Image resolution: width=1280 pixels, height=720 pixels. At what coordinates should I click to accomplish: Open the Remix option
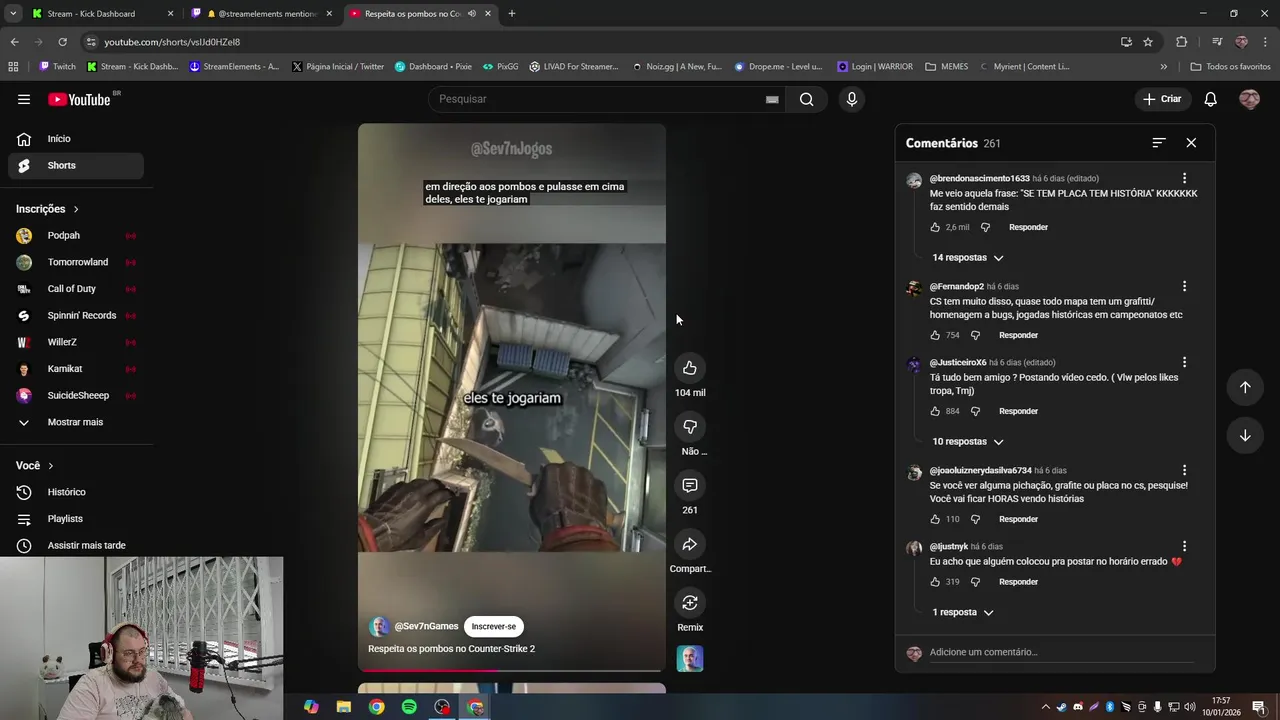pos(690,603)
